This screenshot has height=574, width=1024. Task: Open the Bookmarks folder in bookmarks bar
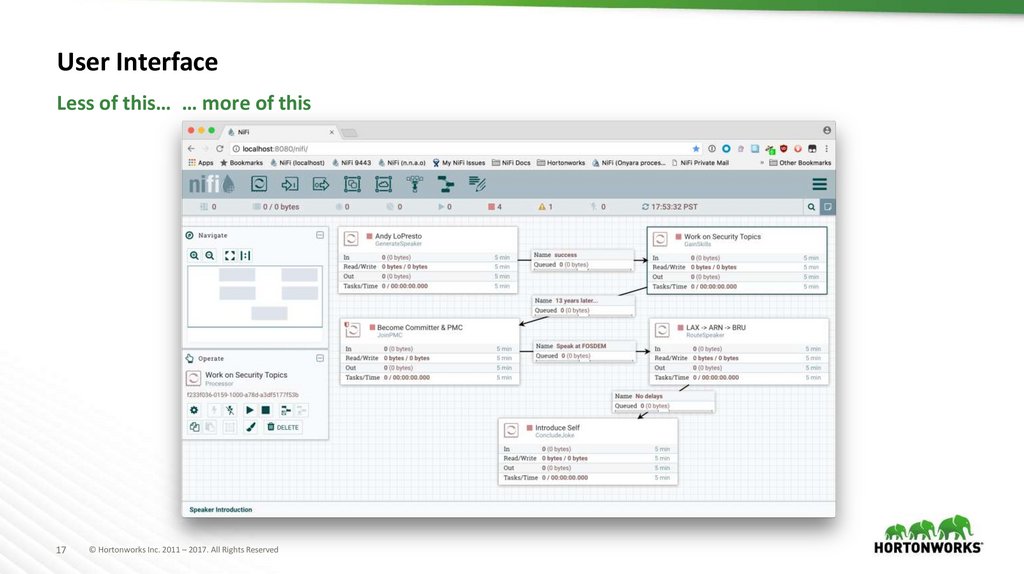241,163
